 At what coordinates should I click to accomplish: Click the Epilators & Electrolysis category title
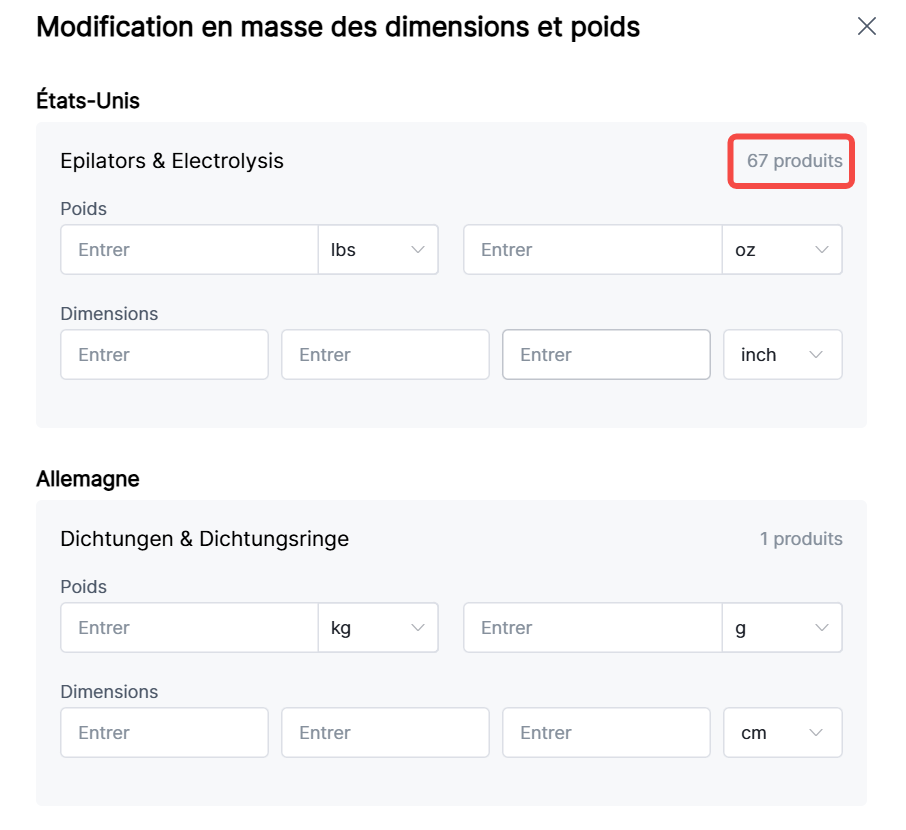tap(172, 161)
